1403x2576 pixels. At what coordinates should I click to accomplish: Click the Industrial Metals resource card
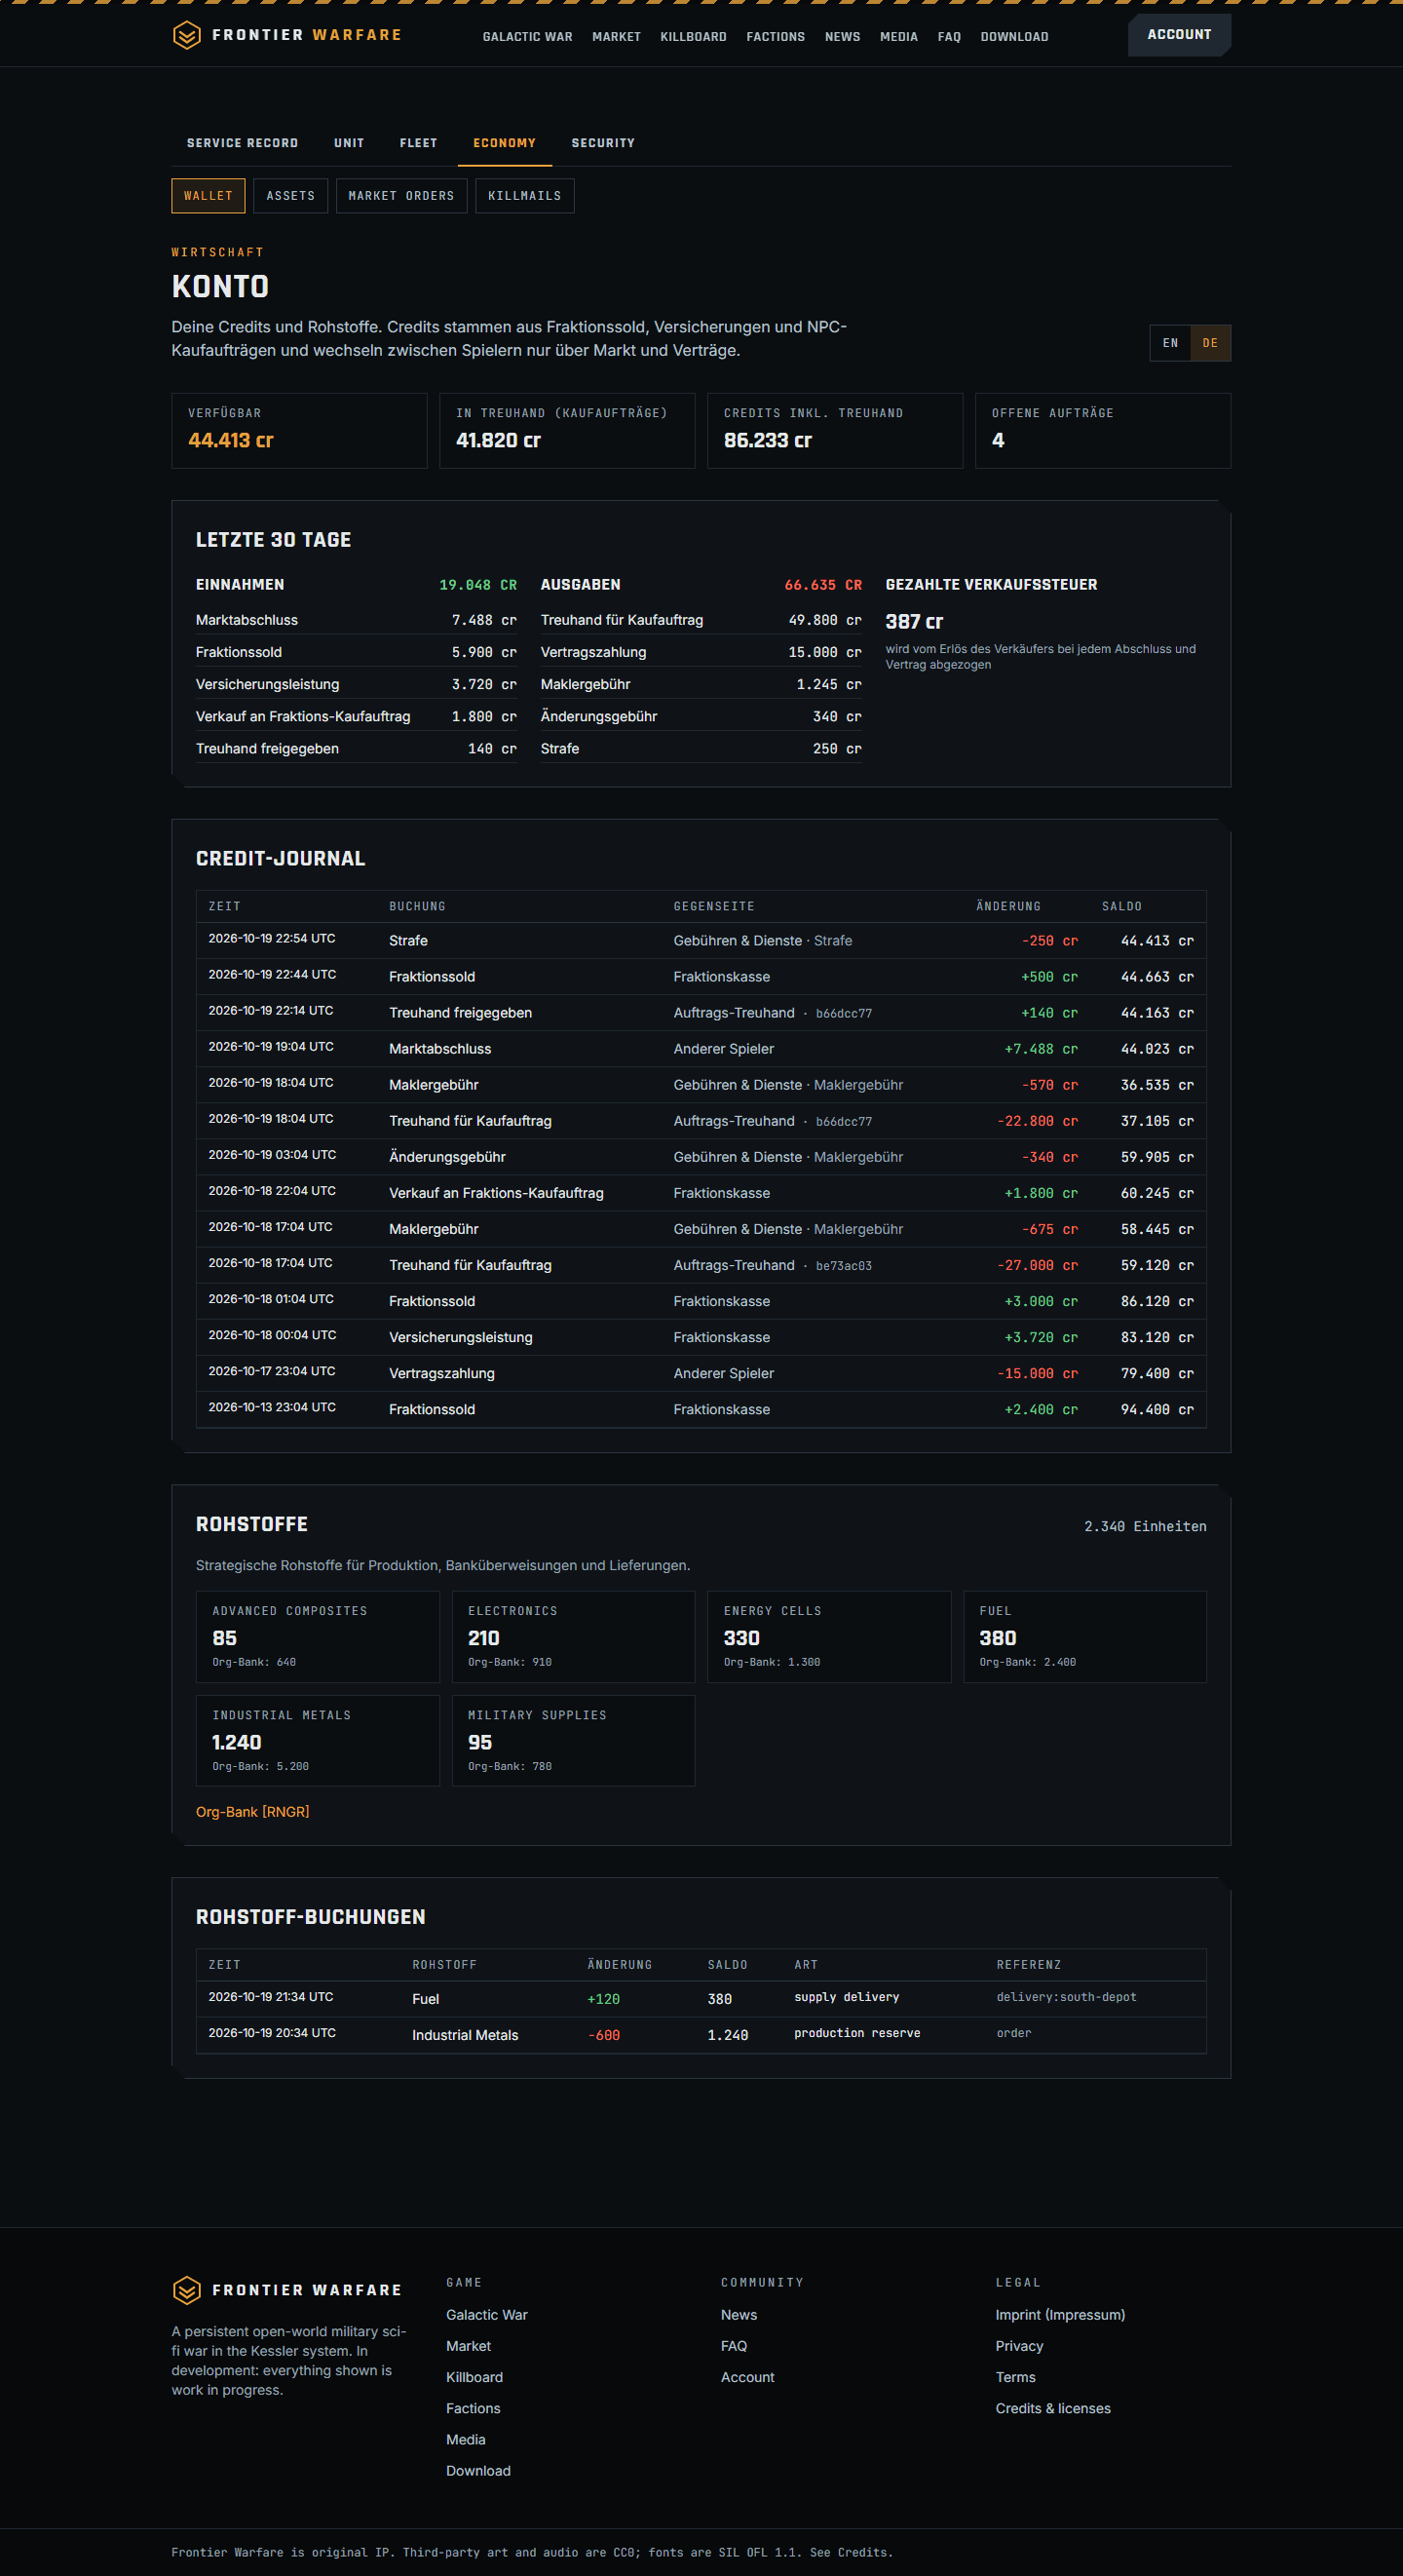318,1740
